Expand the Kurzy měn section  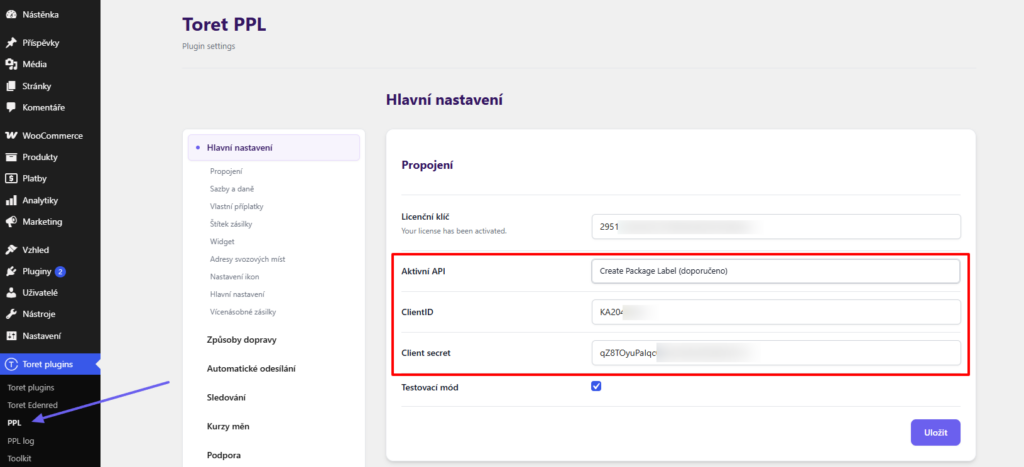point(228,426)
